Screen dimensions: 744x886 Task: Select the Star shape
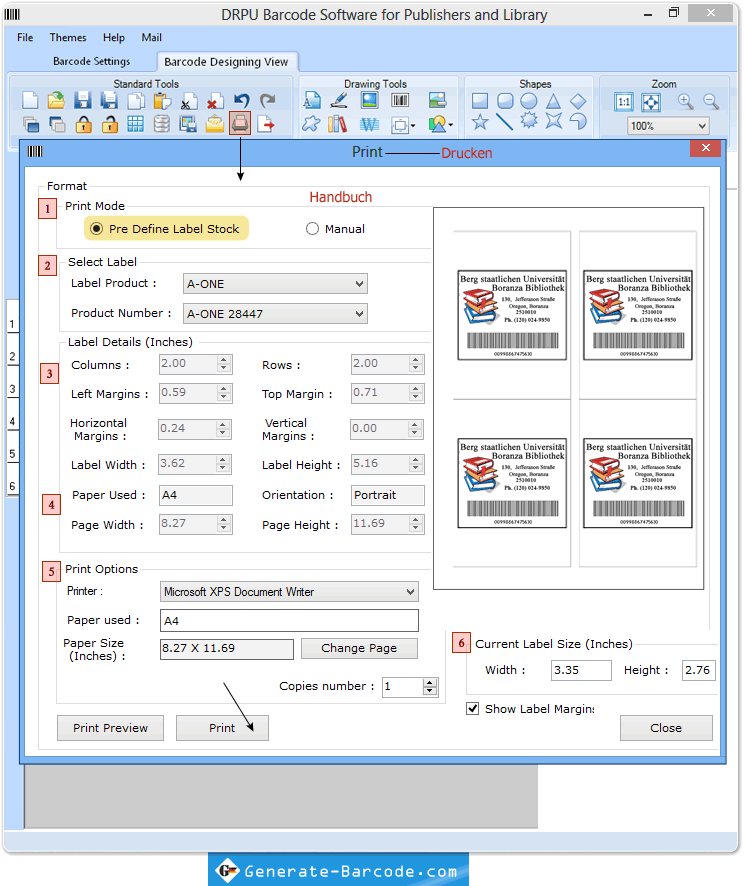click(480, 121)
